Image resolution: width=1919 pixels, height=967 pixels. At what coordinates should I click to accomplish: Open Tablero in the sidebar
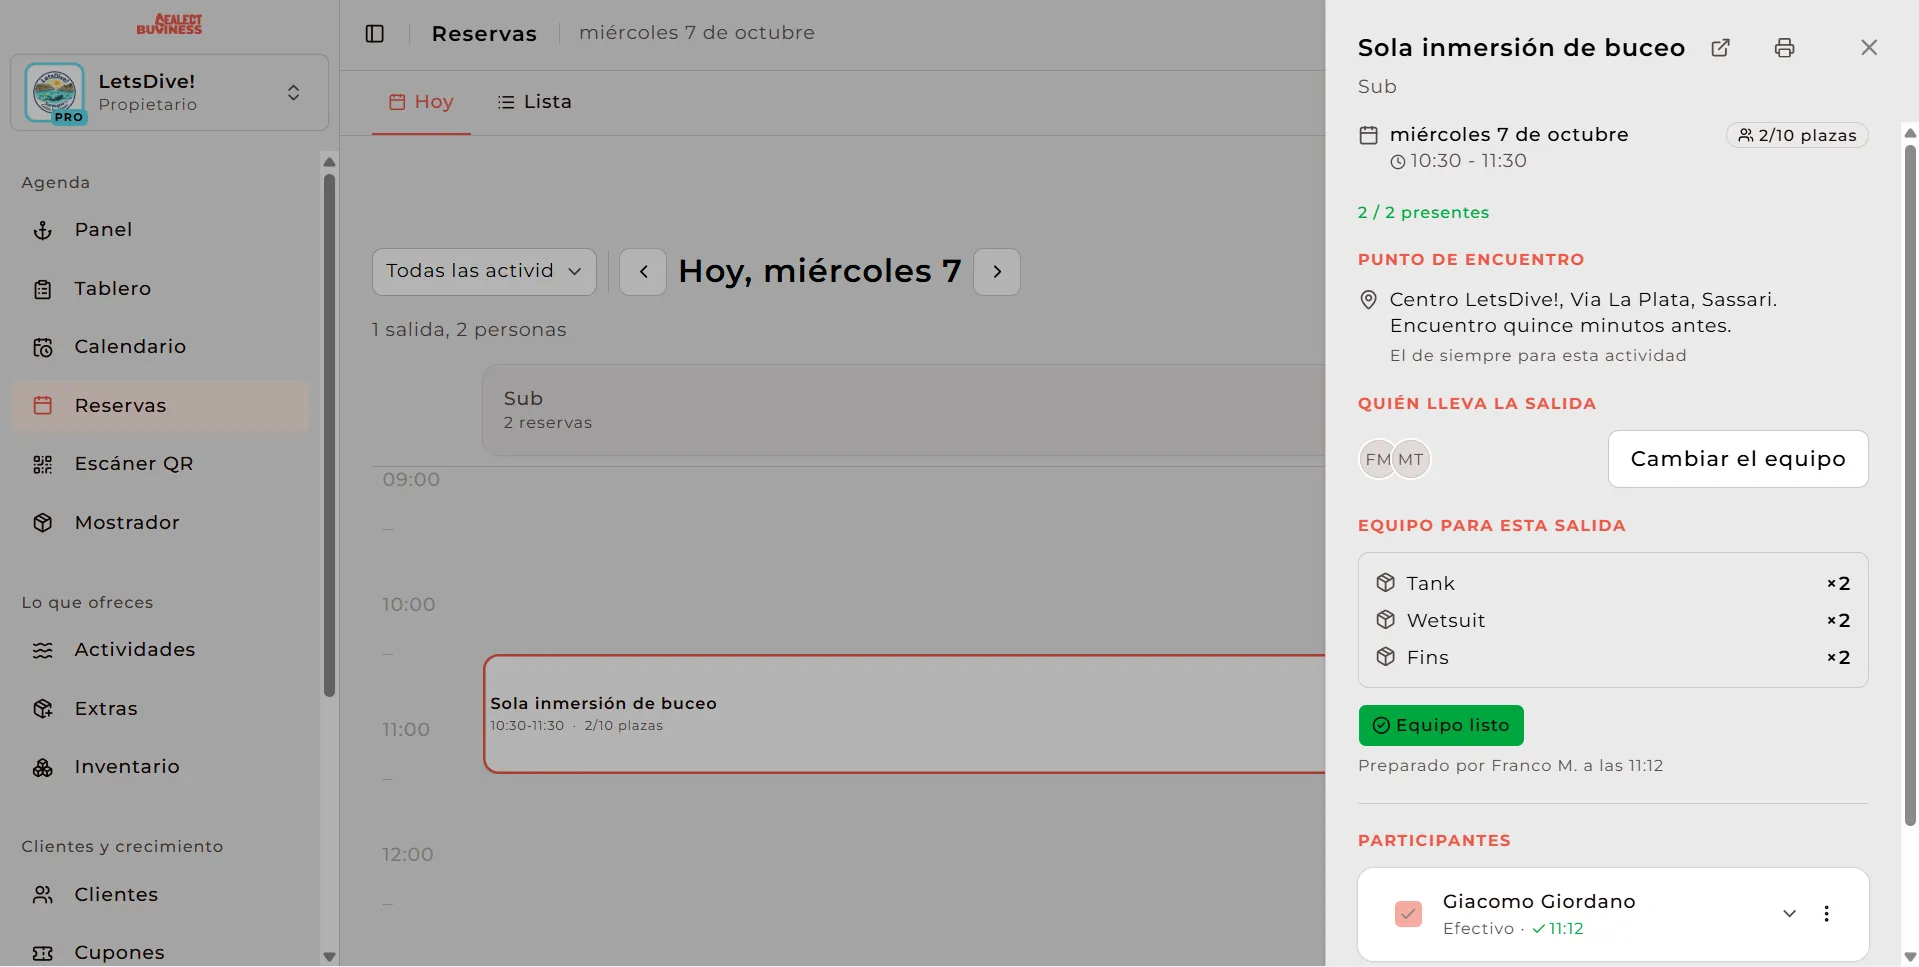[x=160, y=289]
